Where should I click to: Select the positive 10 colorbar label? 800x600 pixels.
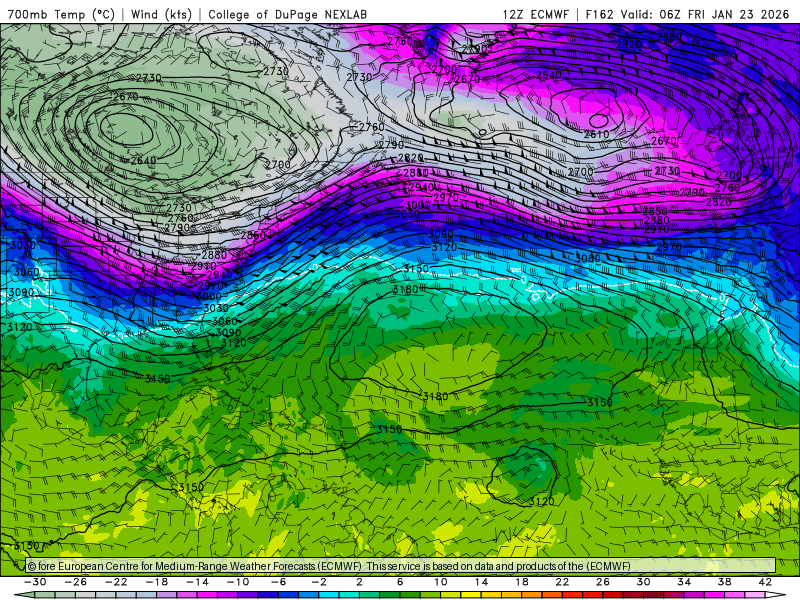[441, 582]
